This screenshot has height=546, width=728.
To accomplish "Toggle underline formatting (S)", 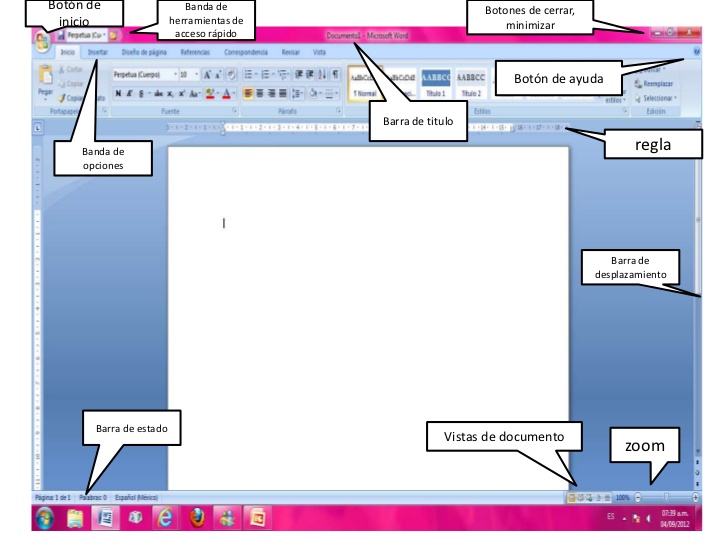I will point(141,93).
